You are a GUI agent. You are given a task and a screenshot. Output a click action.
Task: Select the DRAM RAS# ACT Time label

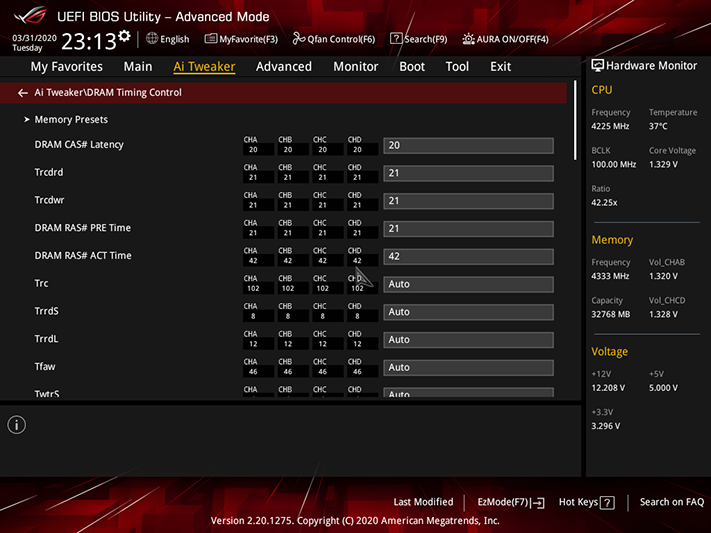(83, 256)
